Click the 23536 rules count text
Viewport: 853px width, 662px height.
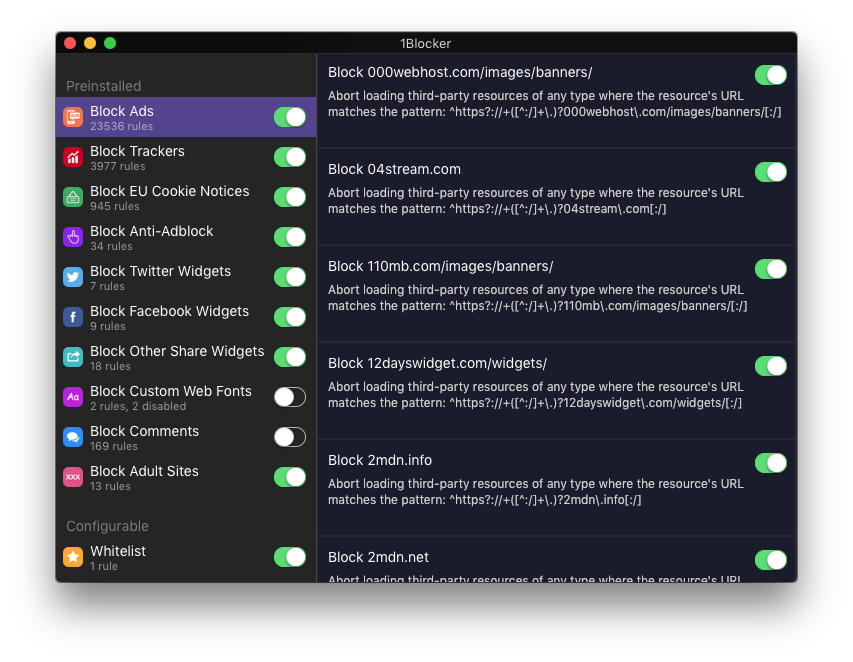tap(121, 126)
